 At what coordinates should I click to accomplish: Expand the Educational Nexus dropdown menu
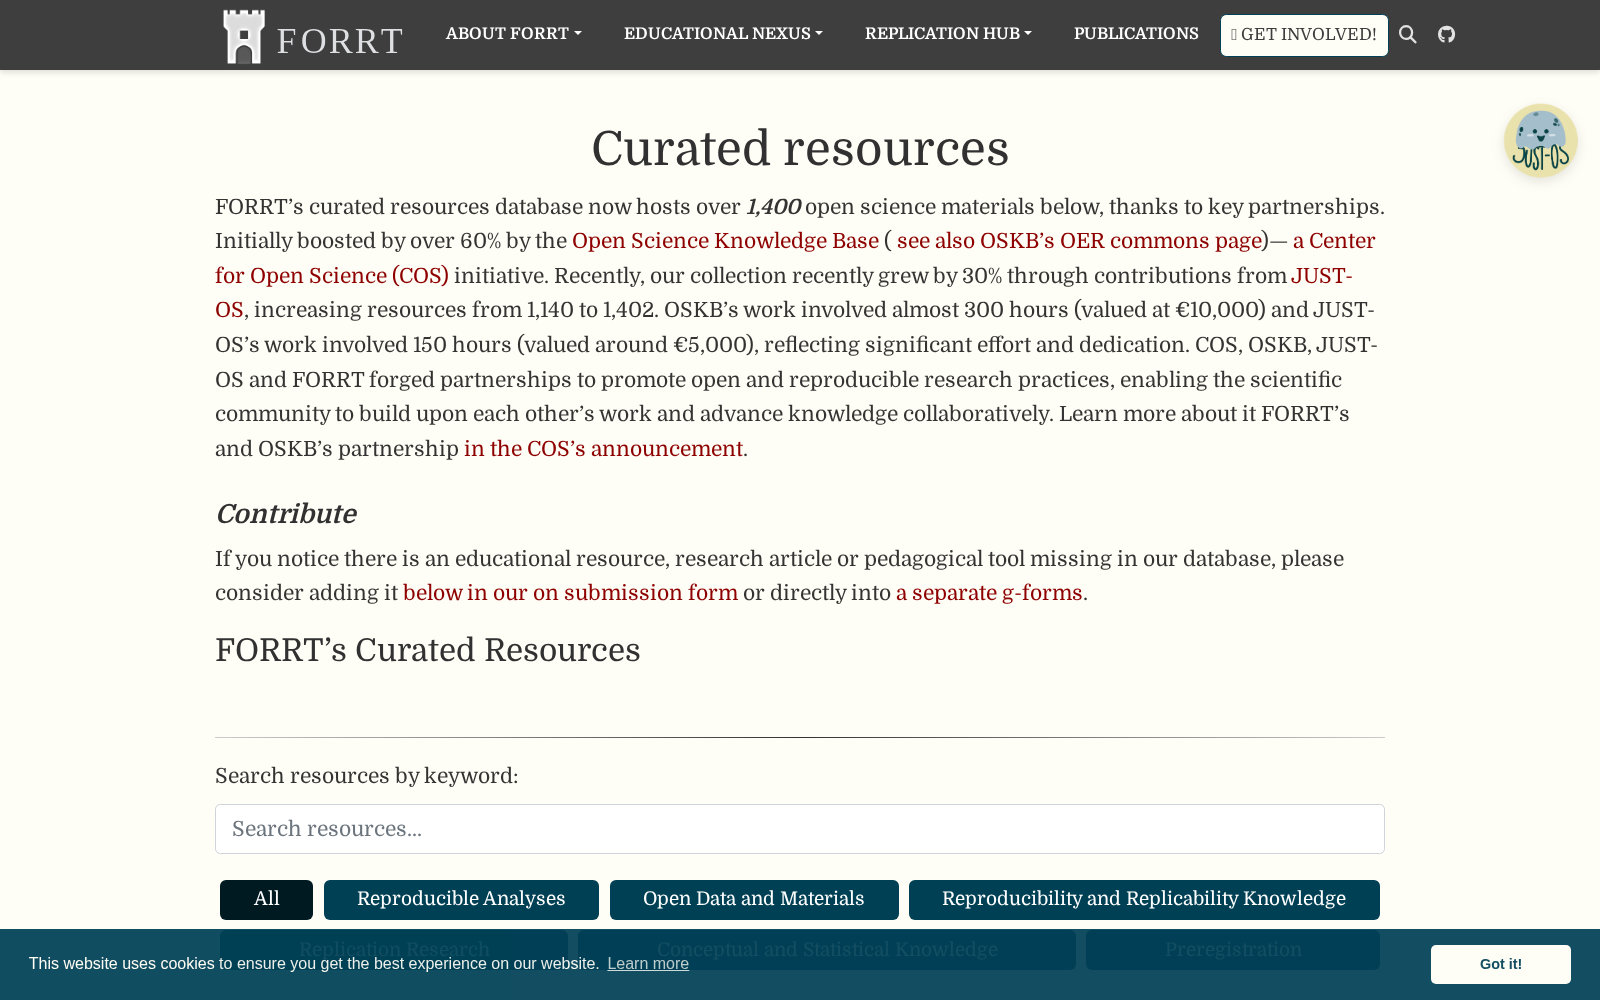click(723, 34)
